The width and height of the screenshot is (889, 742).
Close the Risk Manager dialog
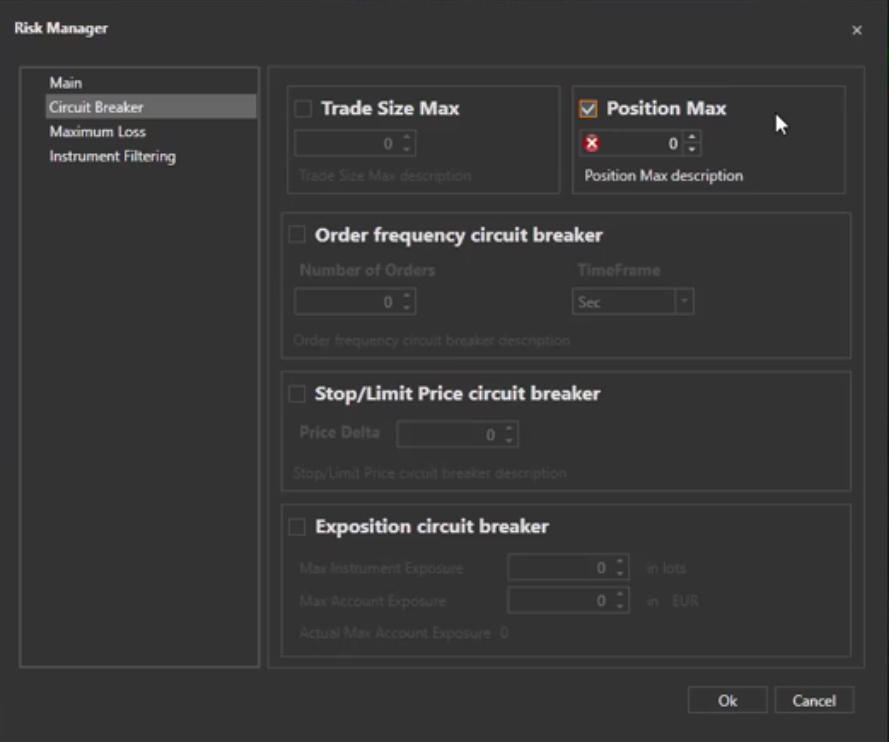coord(857,30)
